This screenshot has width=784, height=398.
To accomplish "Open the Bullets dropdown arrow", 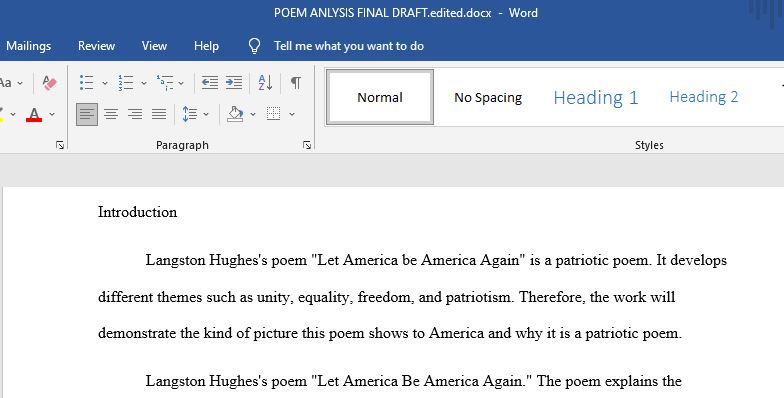I will 104,83.
